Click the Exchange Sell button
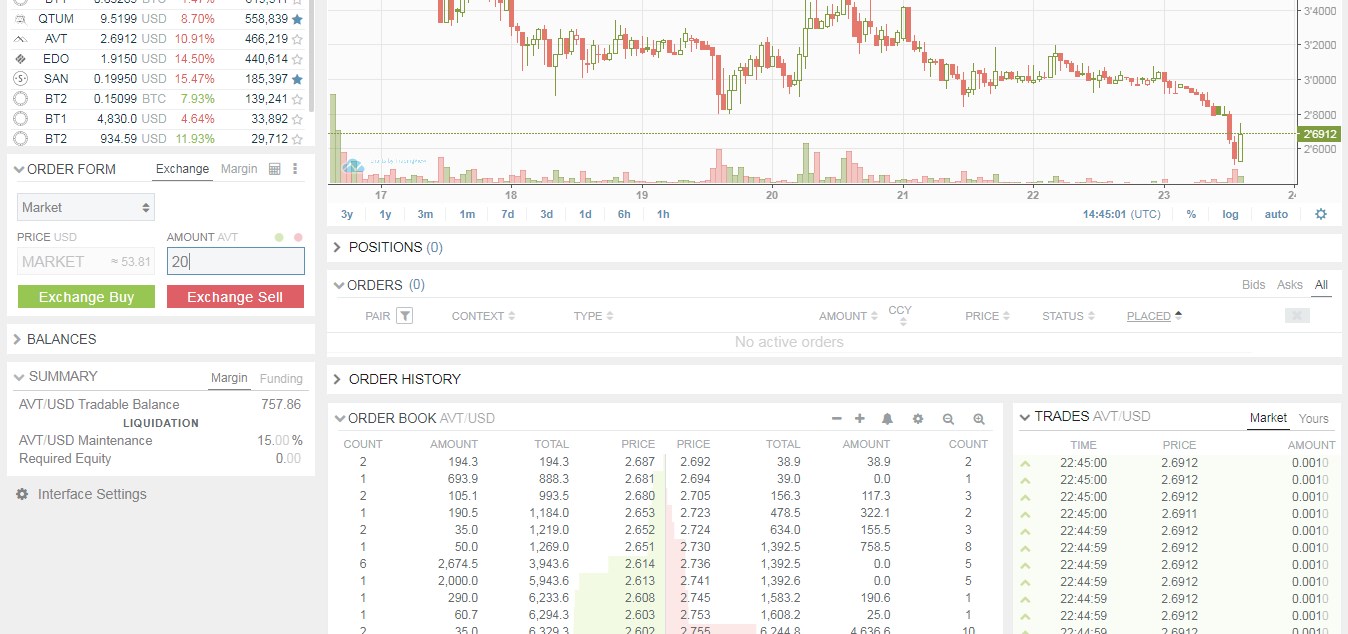Image resolution: width=1348 pixels, height=634 pixels. 235,296
